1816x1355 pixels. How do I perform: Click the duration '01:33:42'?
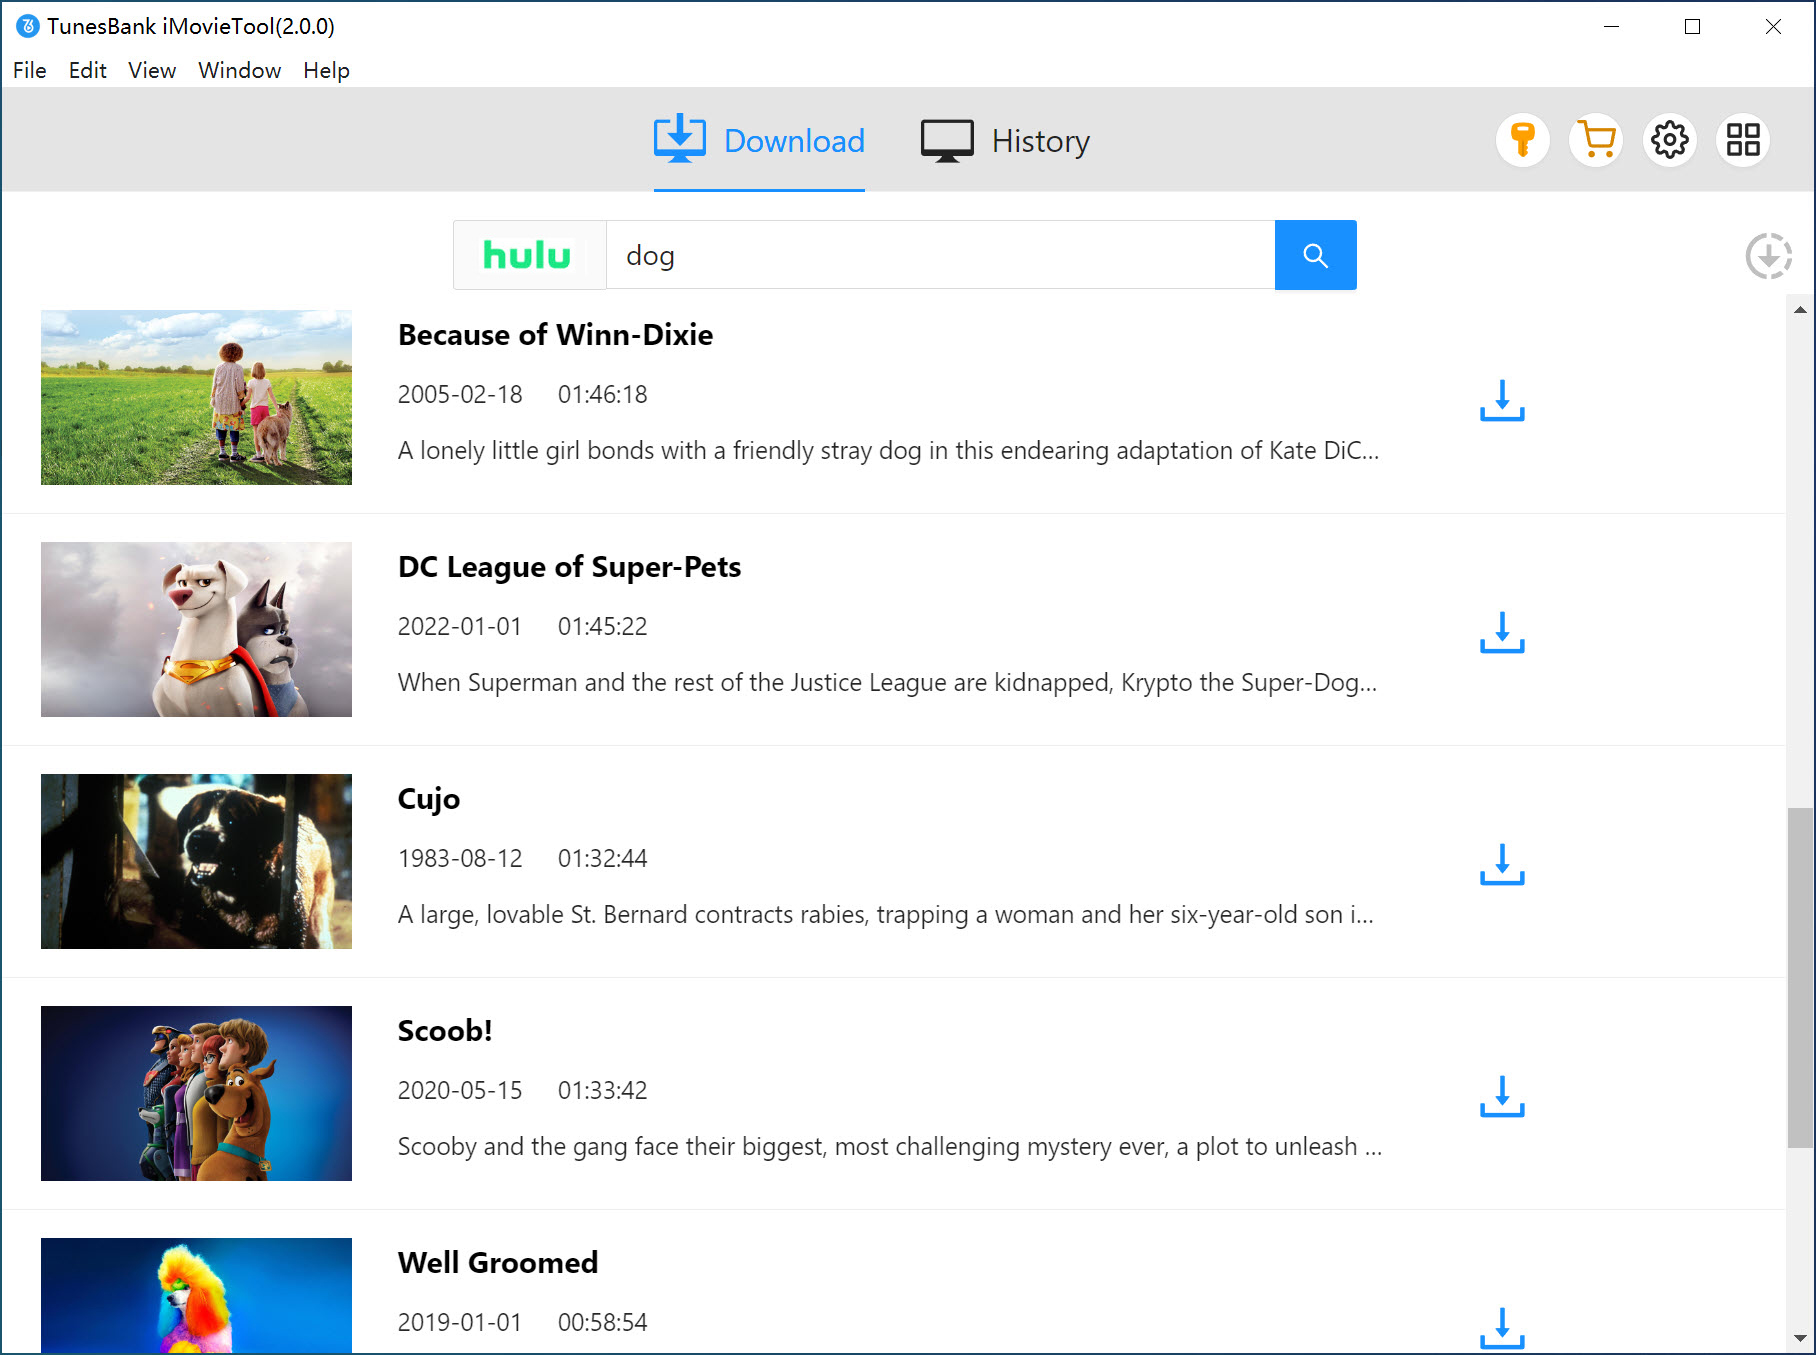pyautogui.click(x=602, y=1090)
